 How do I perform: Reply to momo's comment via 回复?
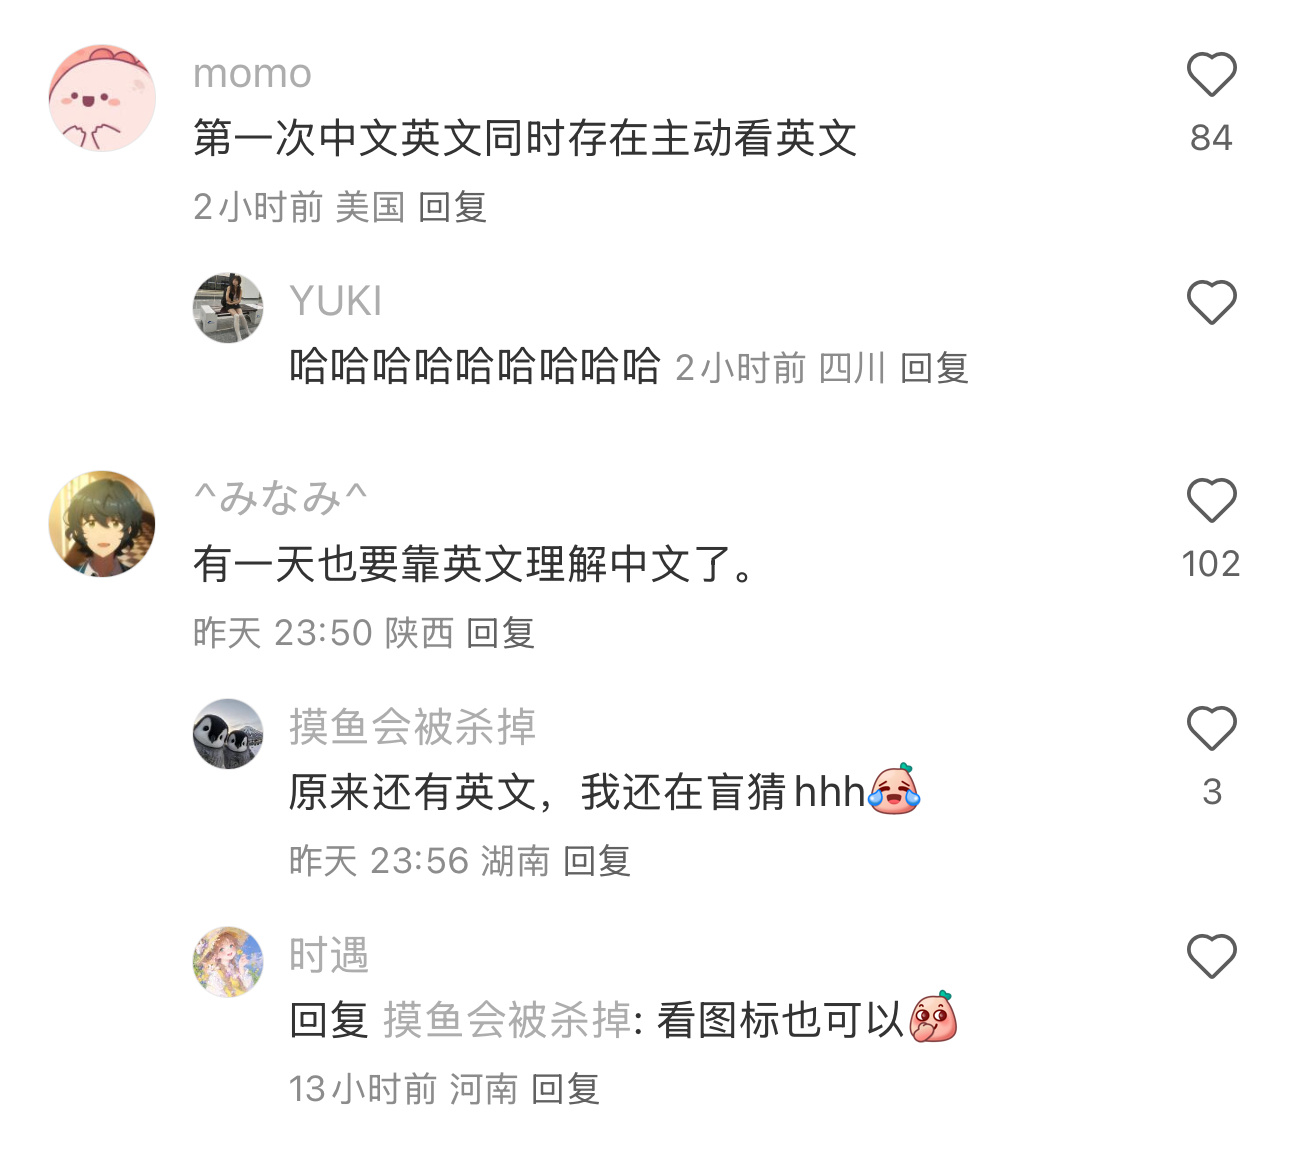[x=452, y=207]
